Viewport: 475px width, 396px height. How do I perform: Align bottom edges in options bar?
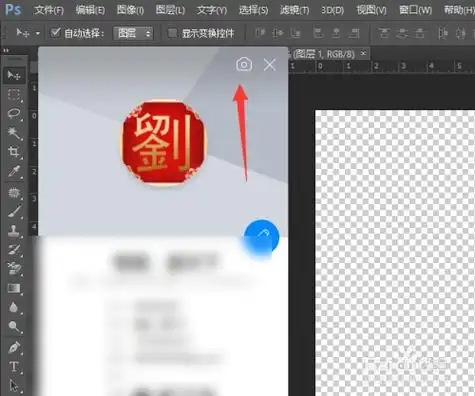(x=295, y=33)
